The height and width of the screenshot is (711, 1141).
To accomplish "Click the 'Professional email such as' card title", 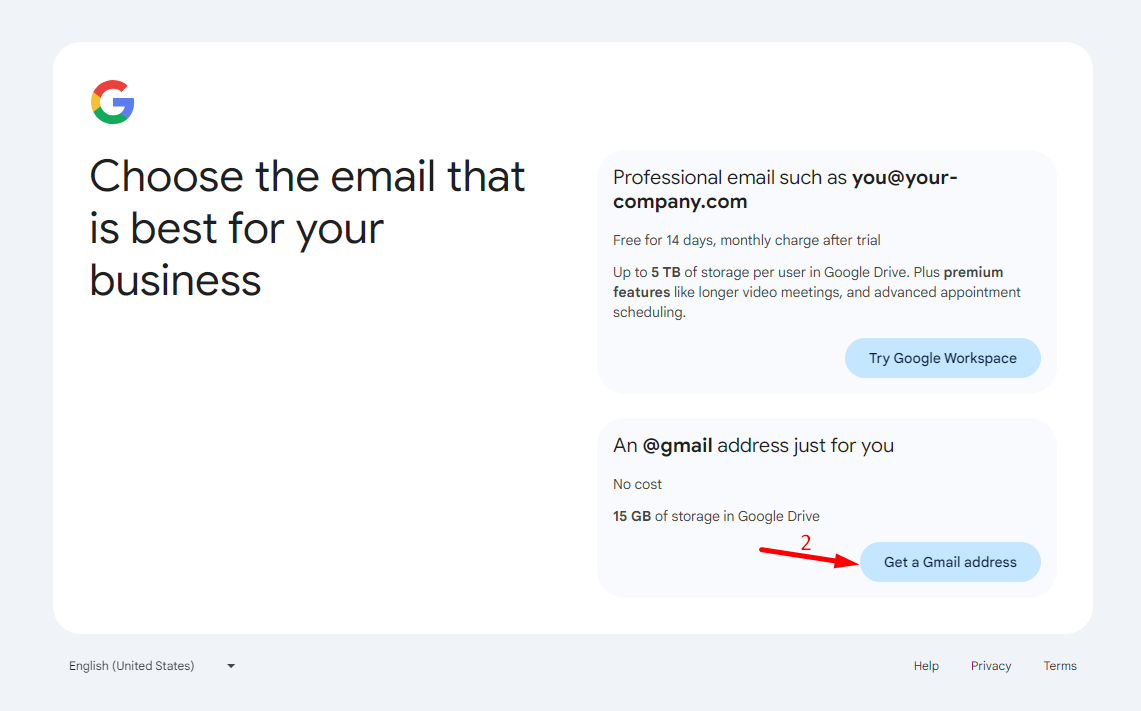I will [x=730, y=178].
